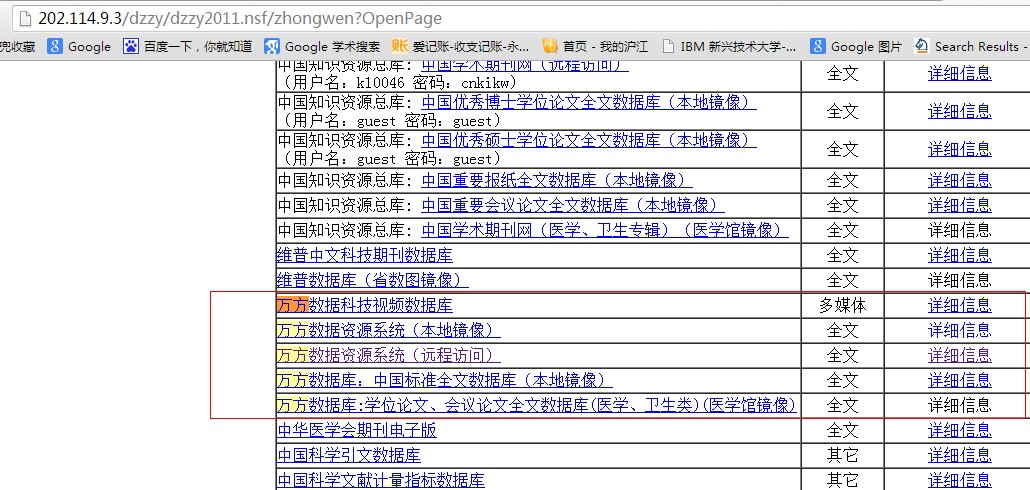Image resolution: width=1030 pixels, height=490 pixels.
Task: Click 详细信息 for 中国科学引文数据库 row
Action: [960, 456]
